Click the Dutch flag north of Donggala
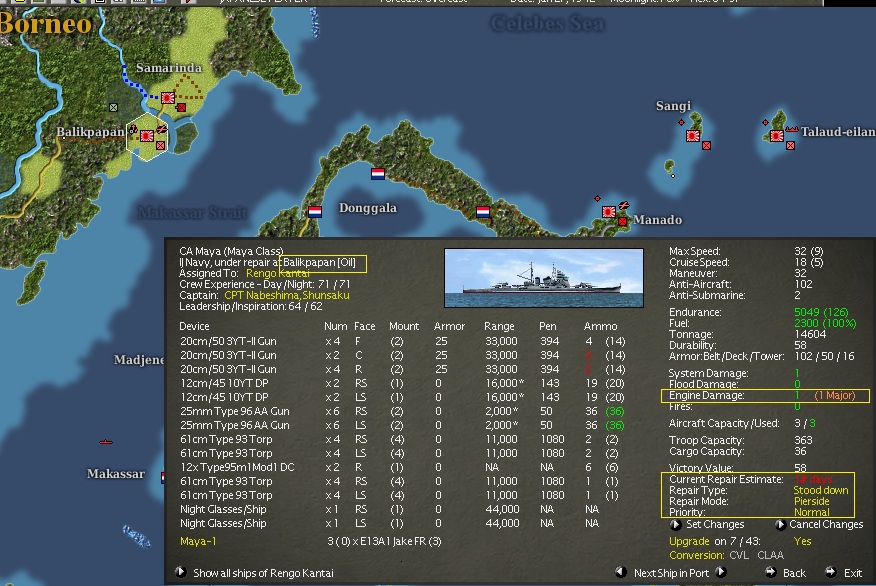The height and width of the screenshot is (586, 876). point(378,174)
